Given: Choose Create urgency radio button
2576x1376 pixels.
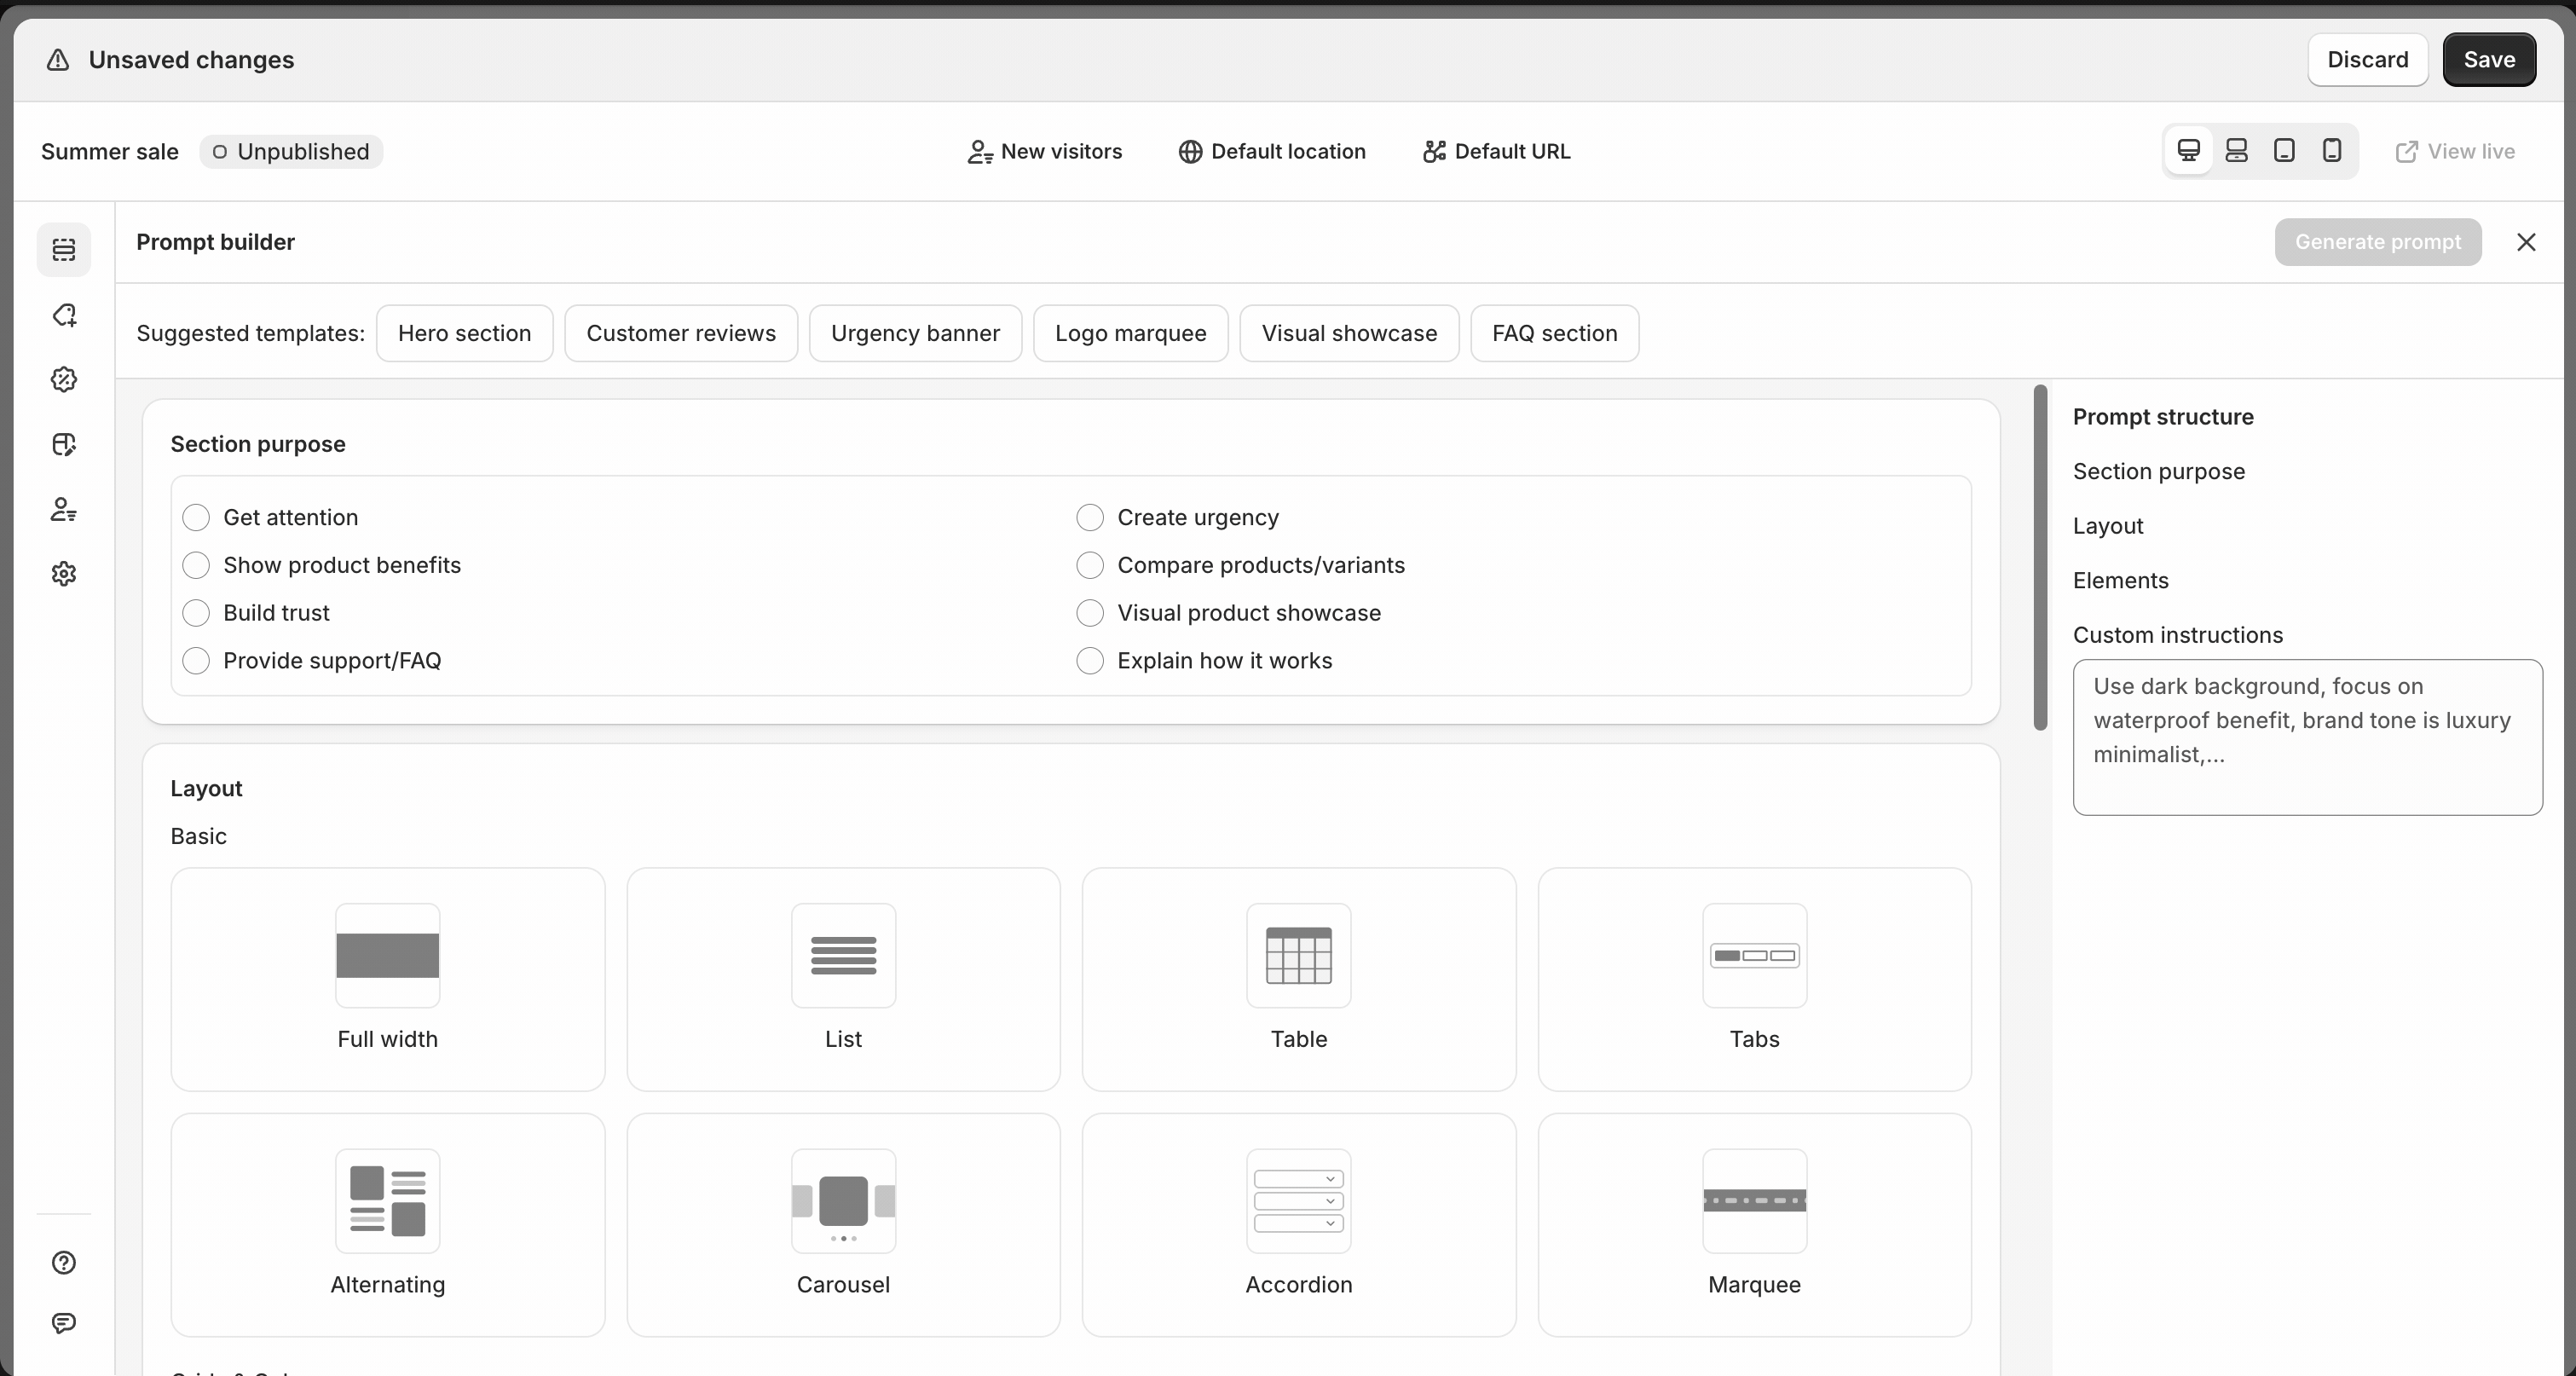Looking at the screenshot, I should tap(1090, 518).
